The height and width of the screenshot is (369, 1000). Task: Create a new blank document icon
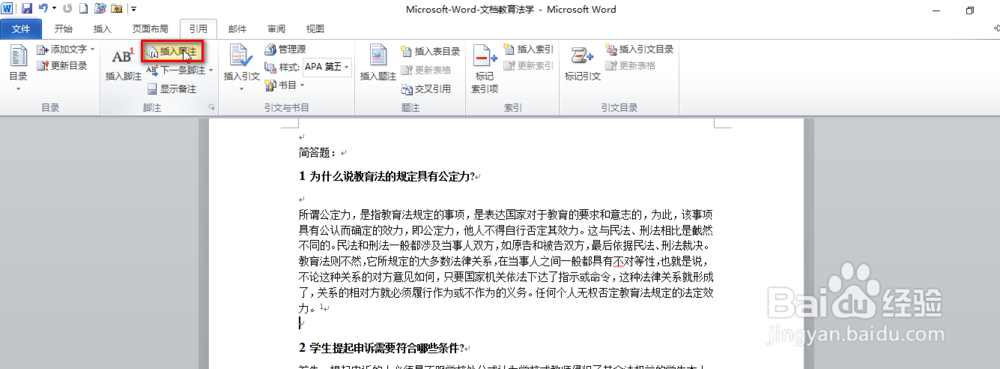coord(83,9)
